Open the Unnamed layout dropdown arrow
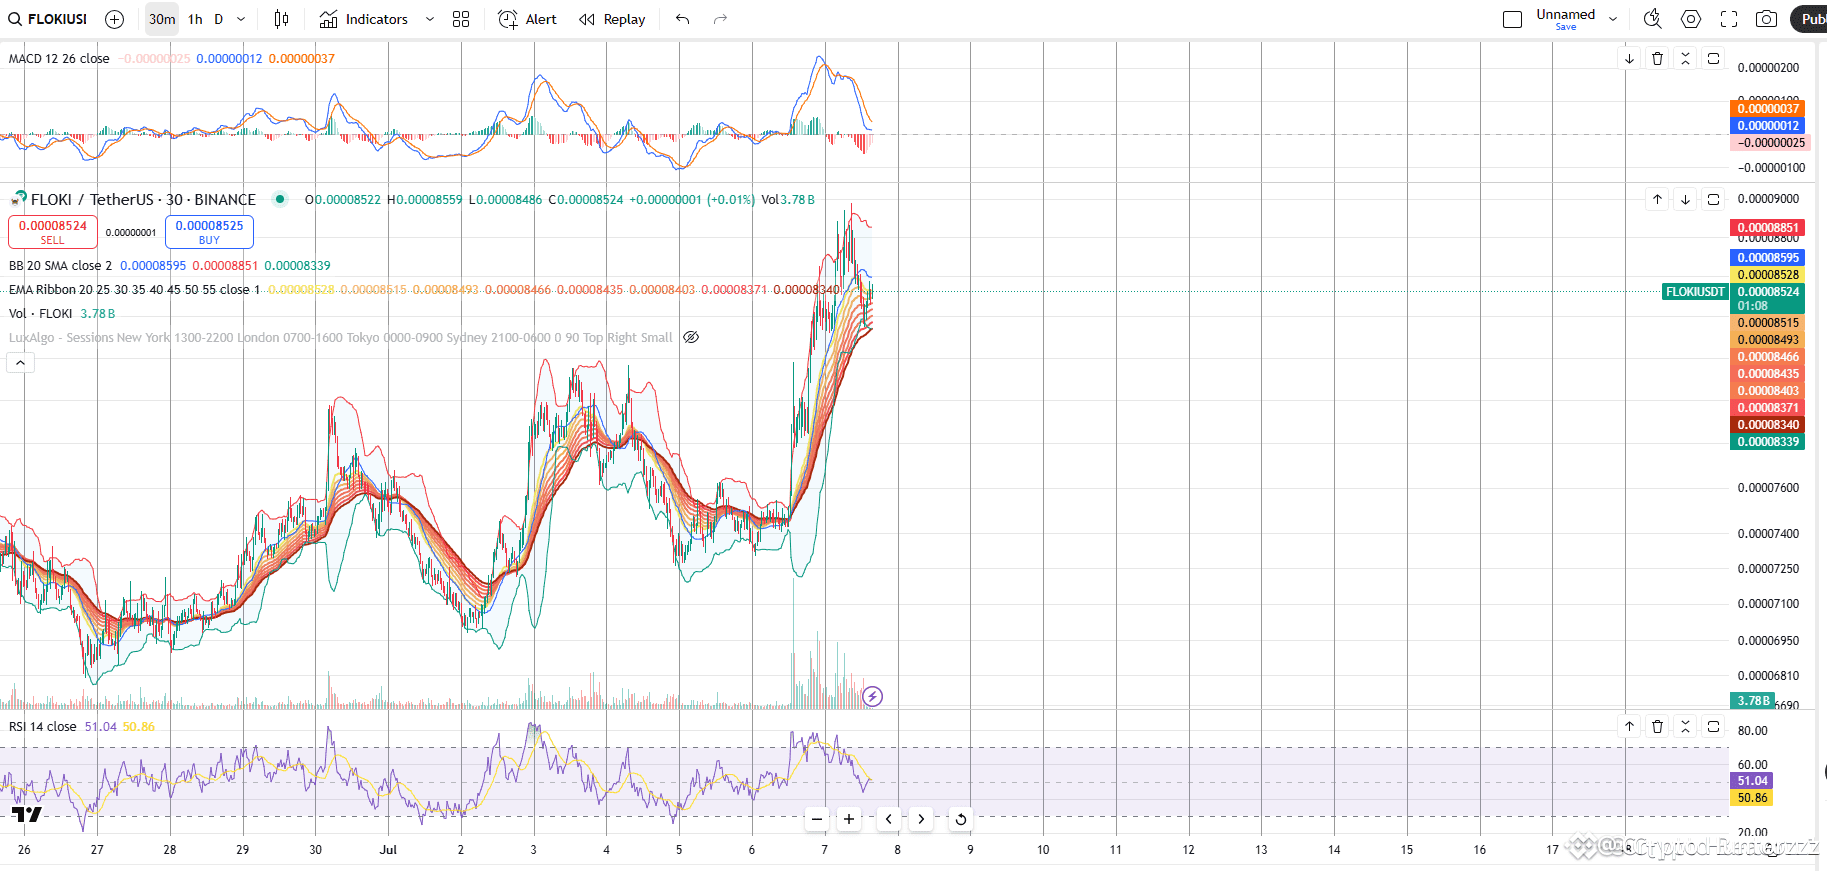Image resolution: width=1827 pixels, height=871 pixels. point(1613,19)
